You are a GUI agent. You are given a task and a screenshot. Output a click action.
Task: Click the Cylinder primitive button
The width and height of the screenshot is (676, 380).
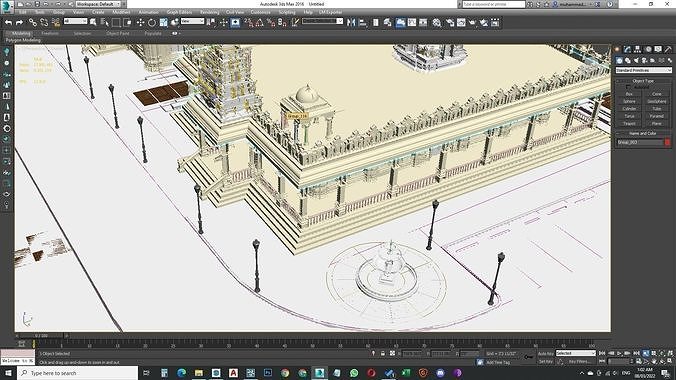click(x=629, y=109)
